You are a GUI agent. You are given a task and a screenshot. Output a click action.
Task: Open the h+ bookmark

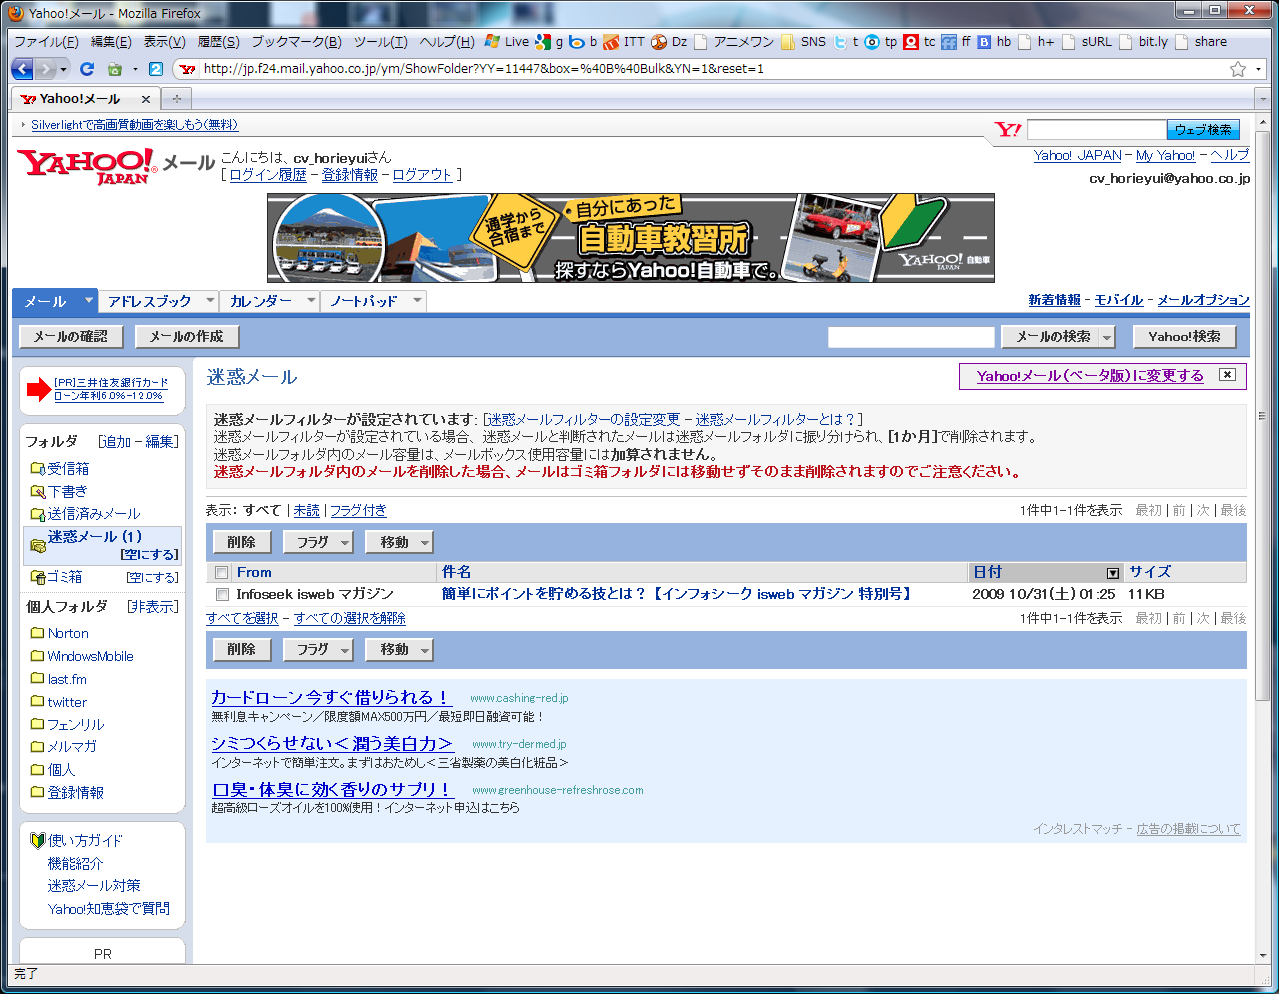pyautogui.click(x=1037, y=42)
